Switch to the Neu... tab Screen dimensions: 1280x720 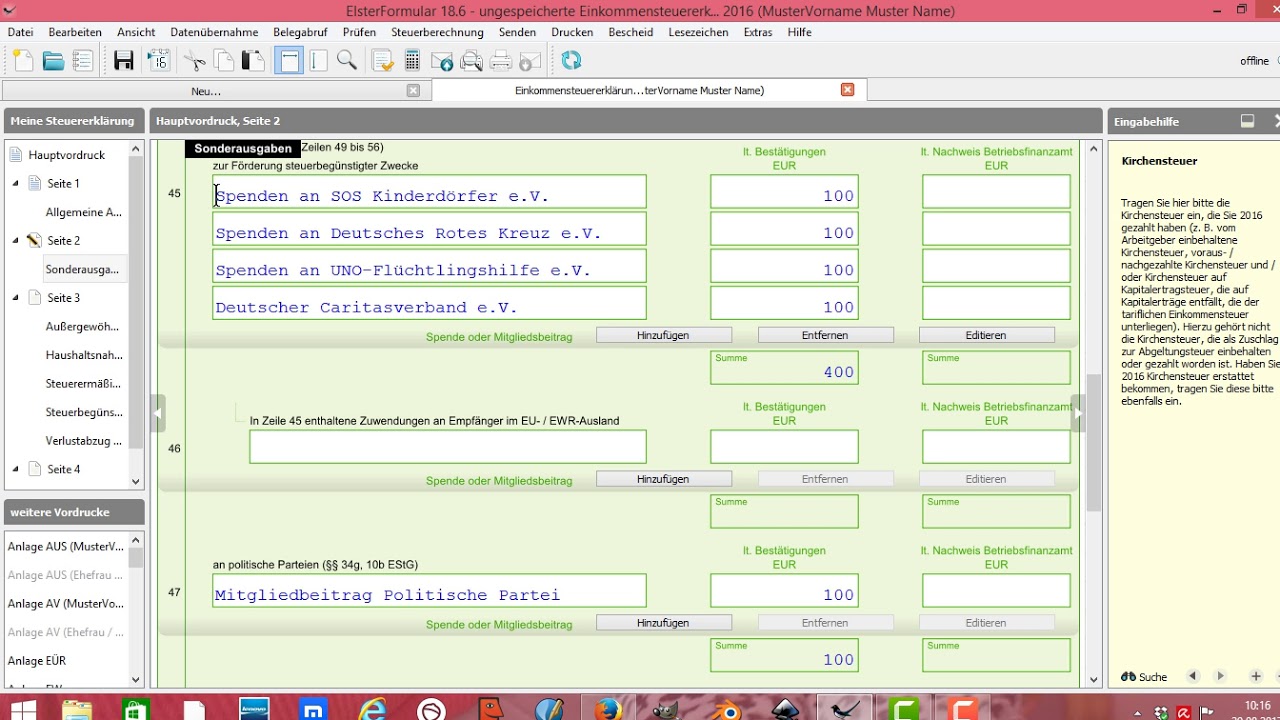pyautogui.click(x=206, y=90)
